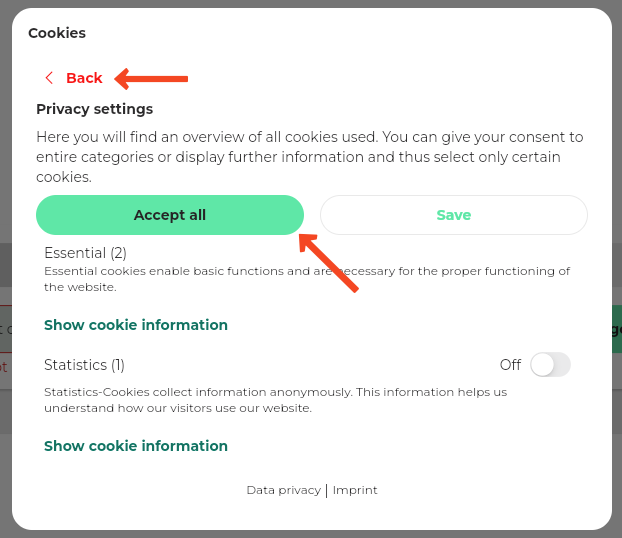This screenshot has height=538, width=622.
Task: Open the 'Imprint' footer link
Action: pos(355,490)
